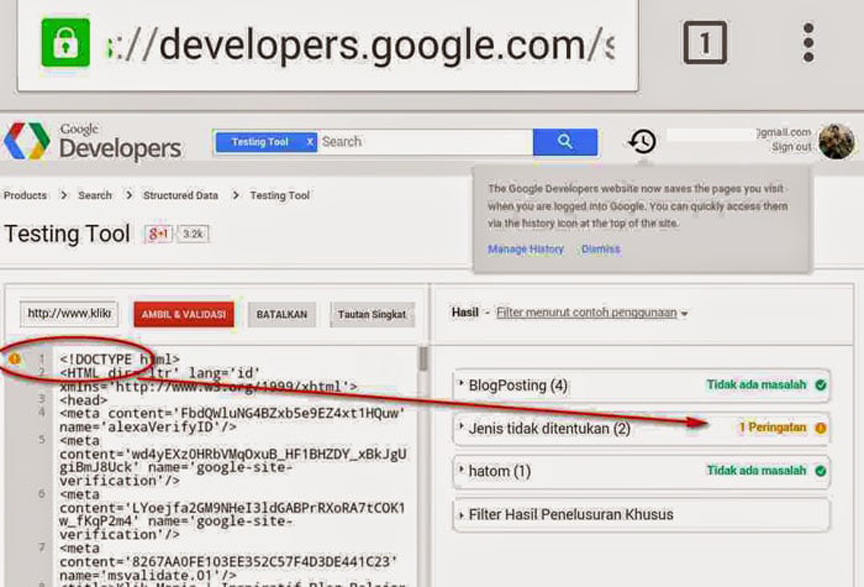The width and height of the screenshot is (864, 587).
Task: Go to Structured Data in breadcrumb
Action: pos(181,195)
